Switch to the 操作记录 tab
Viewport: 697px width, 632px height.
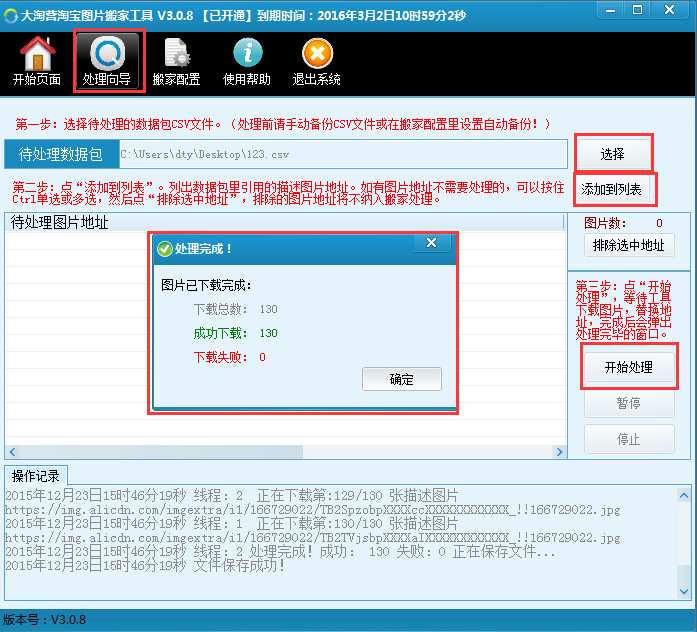(36, 476)
